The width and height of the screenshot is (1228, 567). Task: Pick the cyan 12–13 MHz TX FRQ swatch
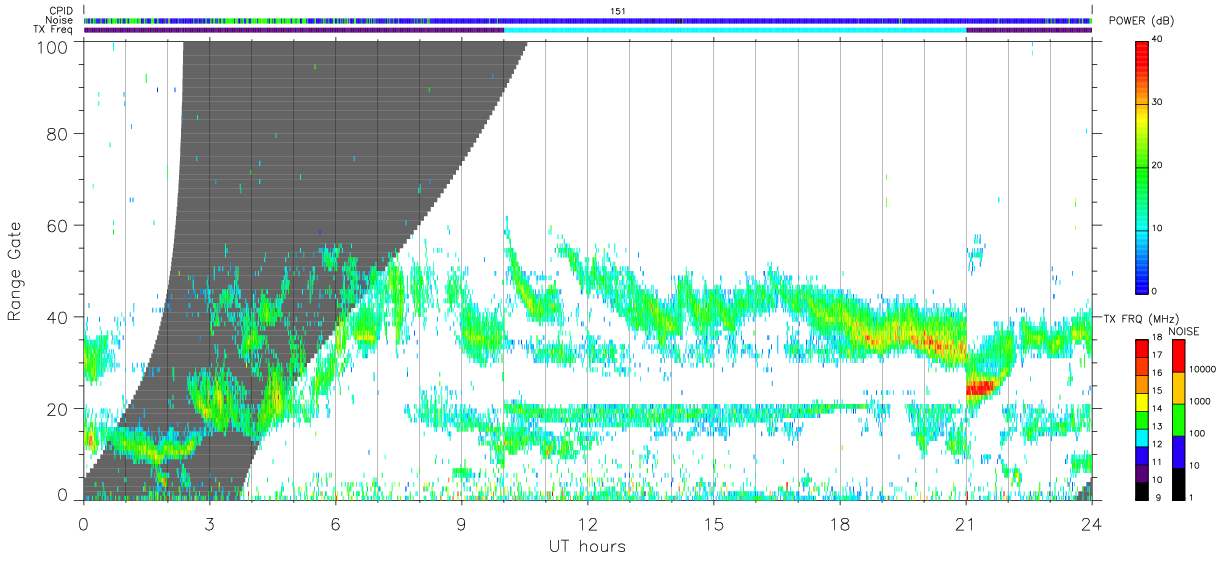pos(1143,437)
